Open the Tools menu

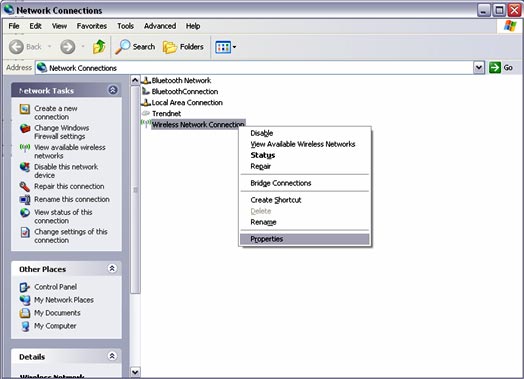pos(125,26)
